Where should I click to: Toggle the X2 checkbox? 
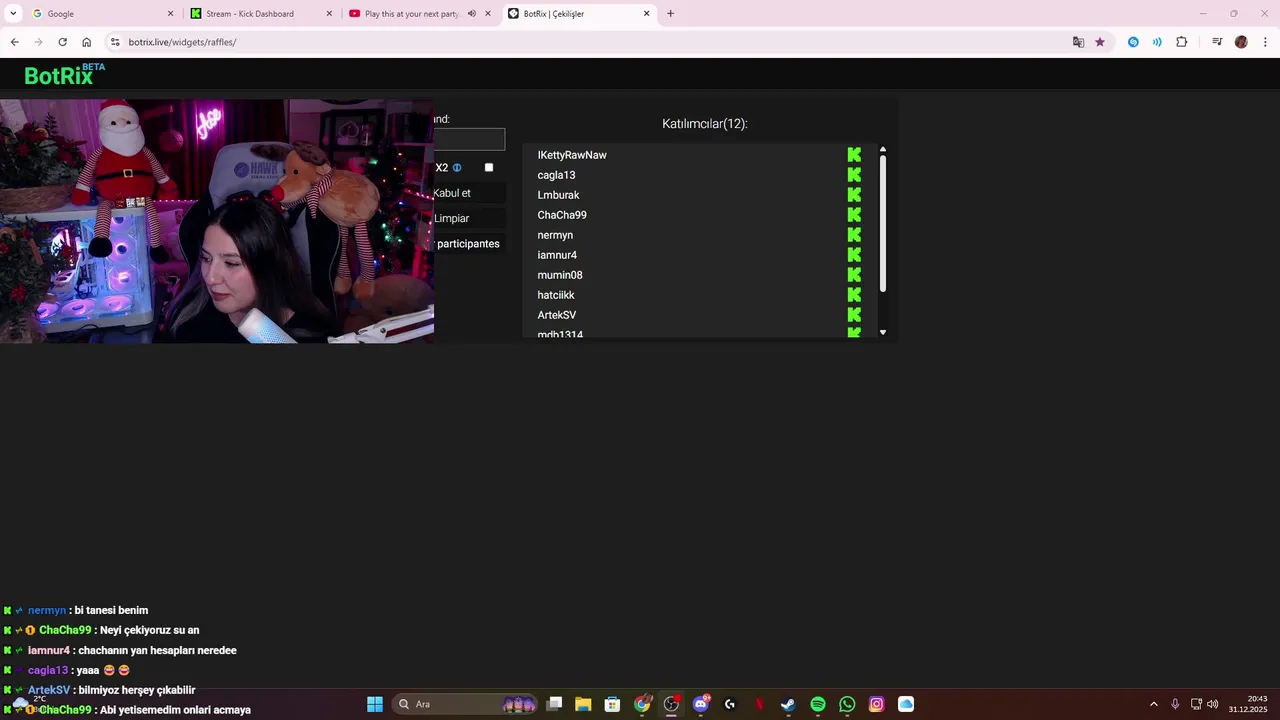point(489,167)
